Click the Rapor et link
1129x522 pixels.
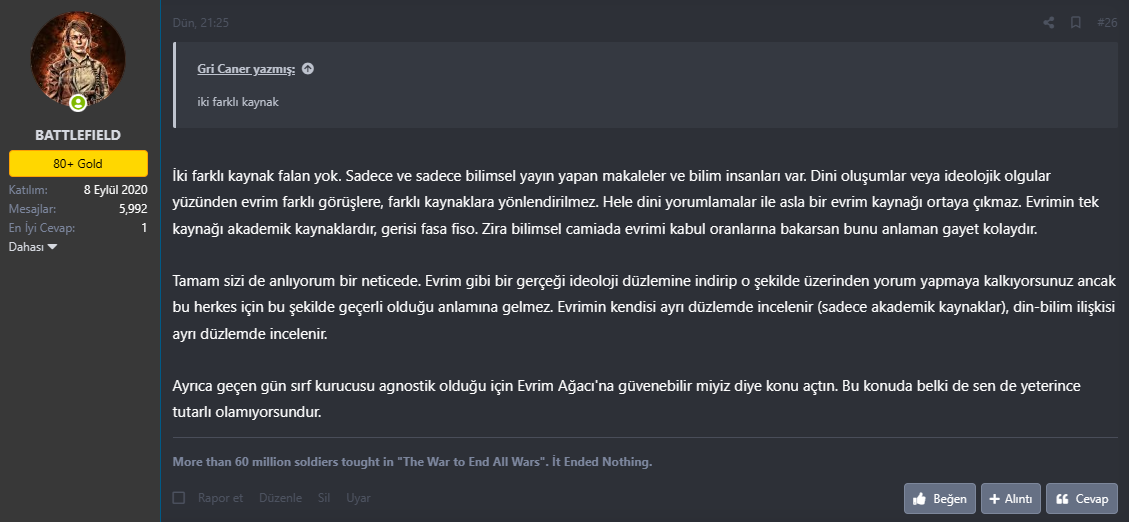[x=220, y=498]
